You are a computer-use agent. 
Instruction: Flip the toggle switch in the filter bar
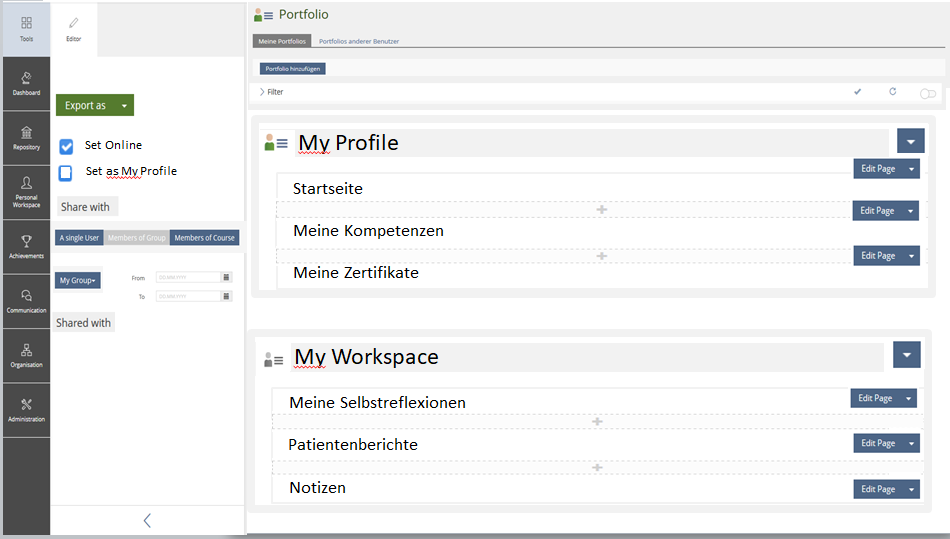(x=927, y=93)
